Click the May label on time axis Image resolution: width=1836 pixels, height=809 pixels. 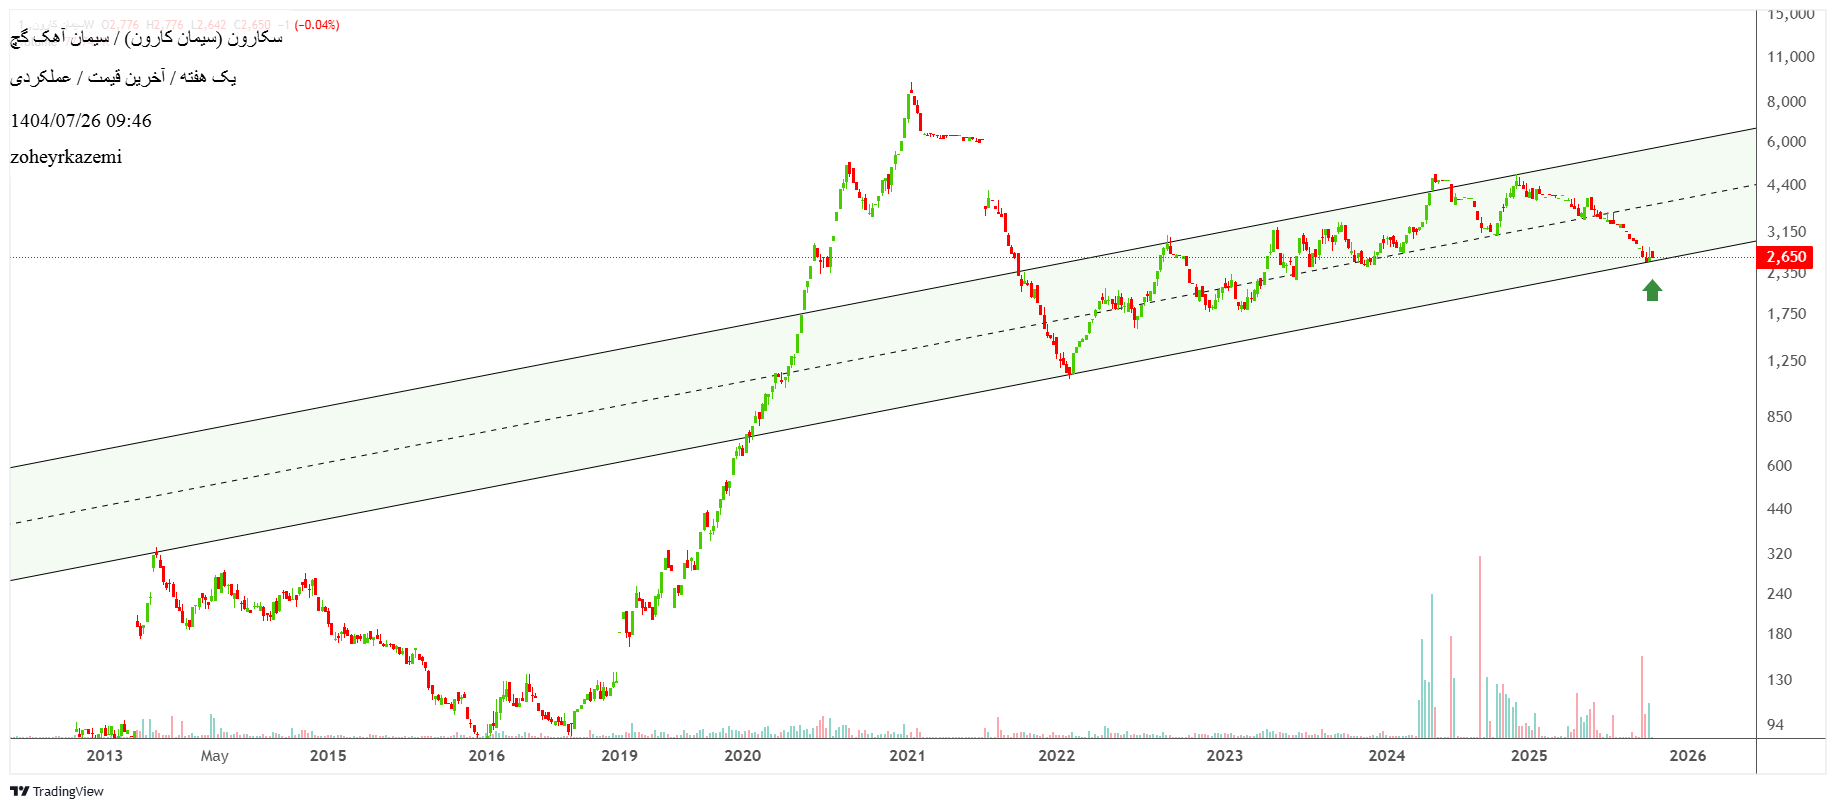pos(214,755)
